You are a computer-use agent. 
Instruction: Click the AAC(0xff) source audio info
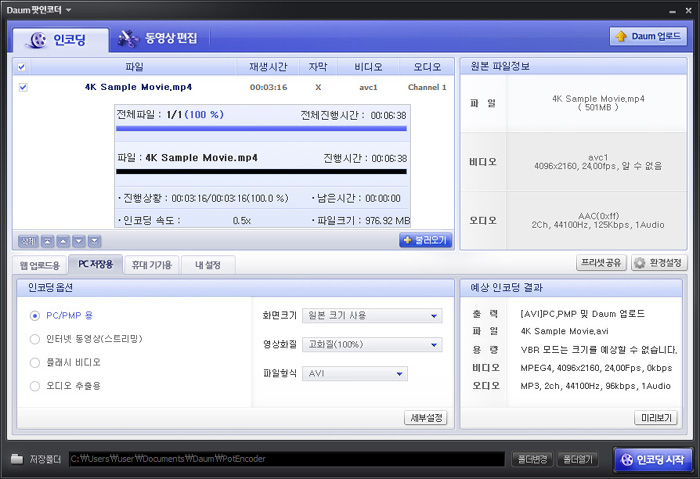pos(598,216)
